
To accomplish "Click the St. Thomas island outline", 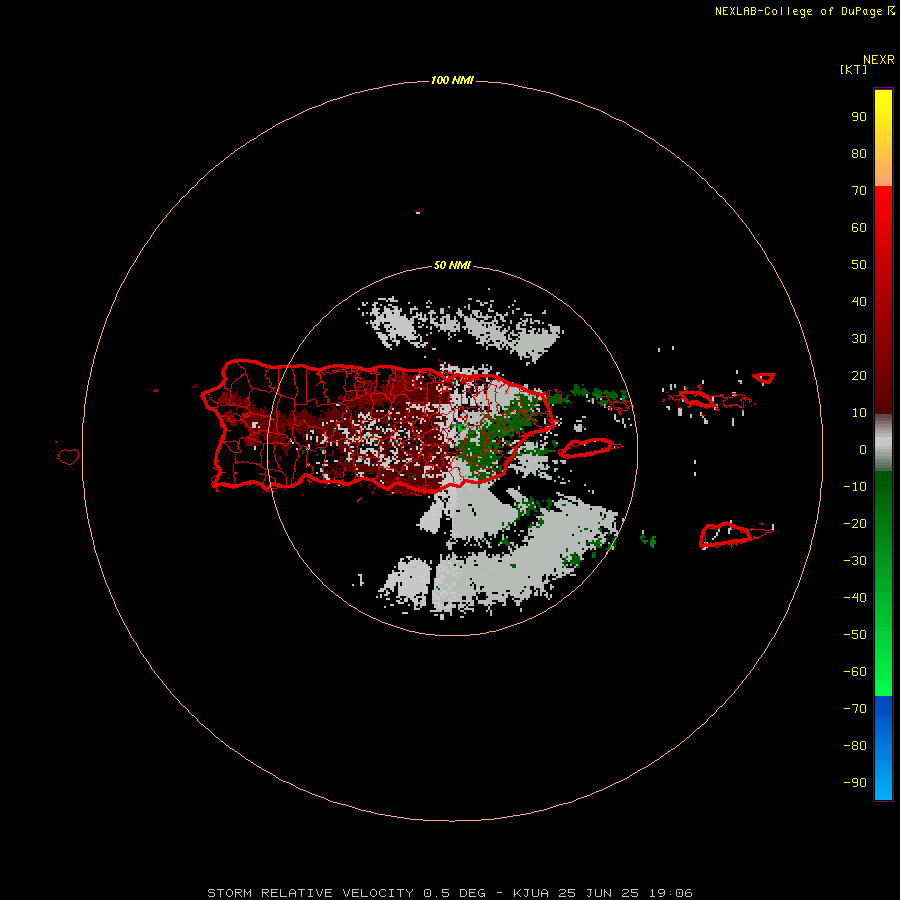I will 697,398.
